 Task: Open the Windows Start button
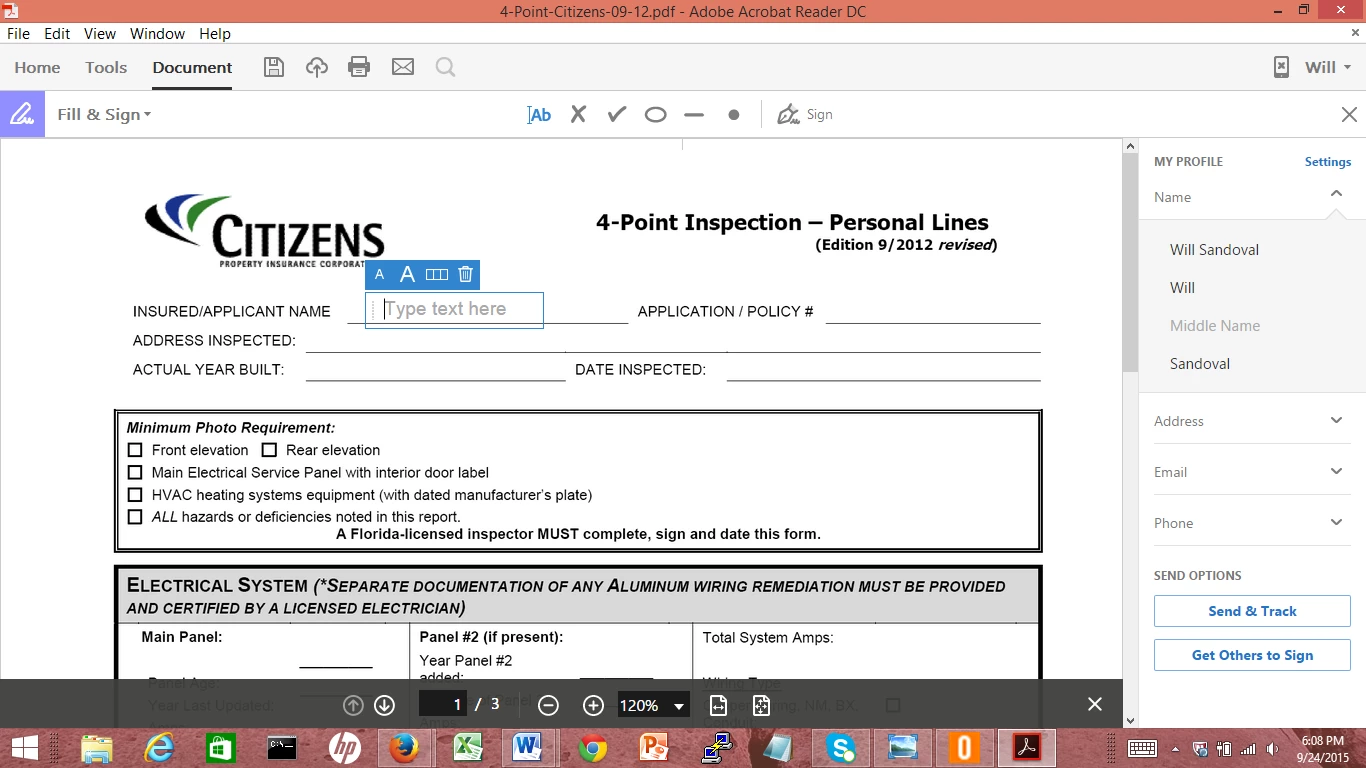click(x=23, y=747)
